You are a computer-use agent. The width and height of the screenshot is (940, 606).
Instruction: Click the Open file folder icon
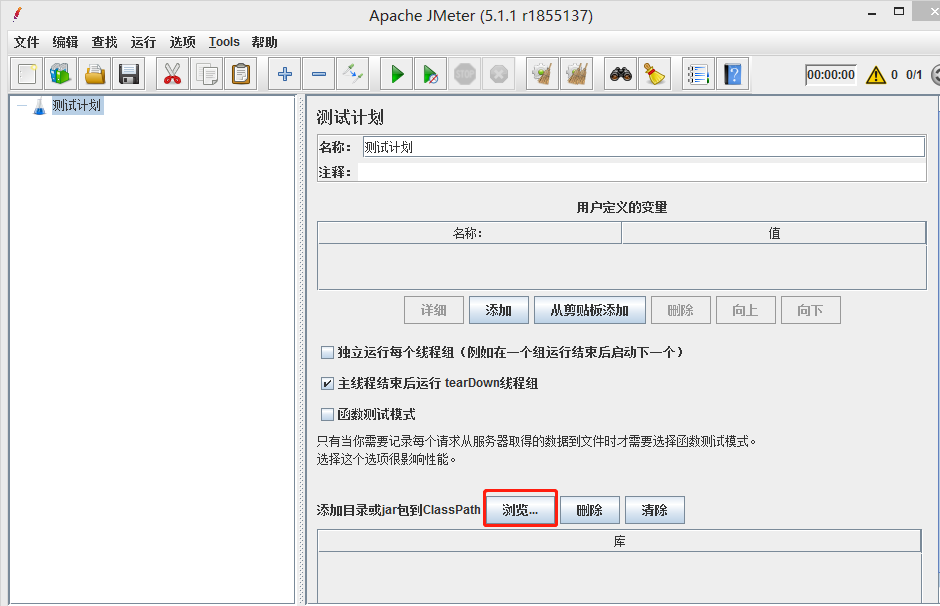(95, 74)
